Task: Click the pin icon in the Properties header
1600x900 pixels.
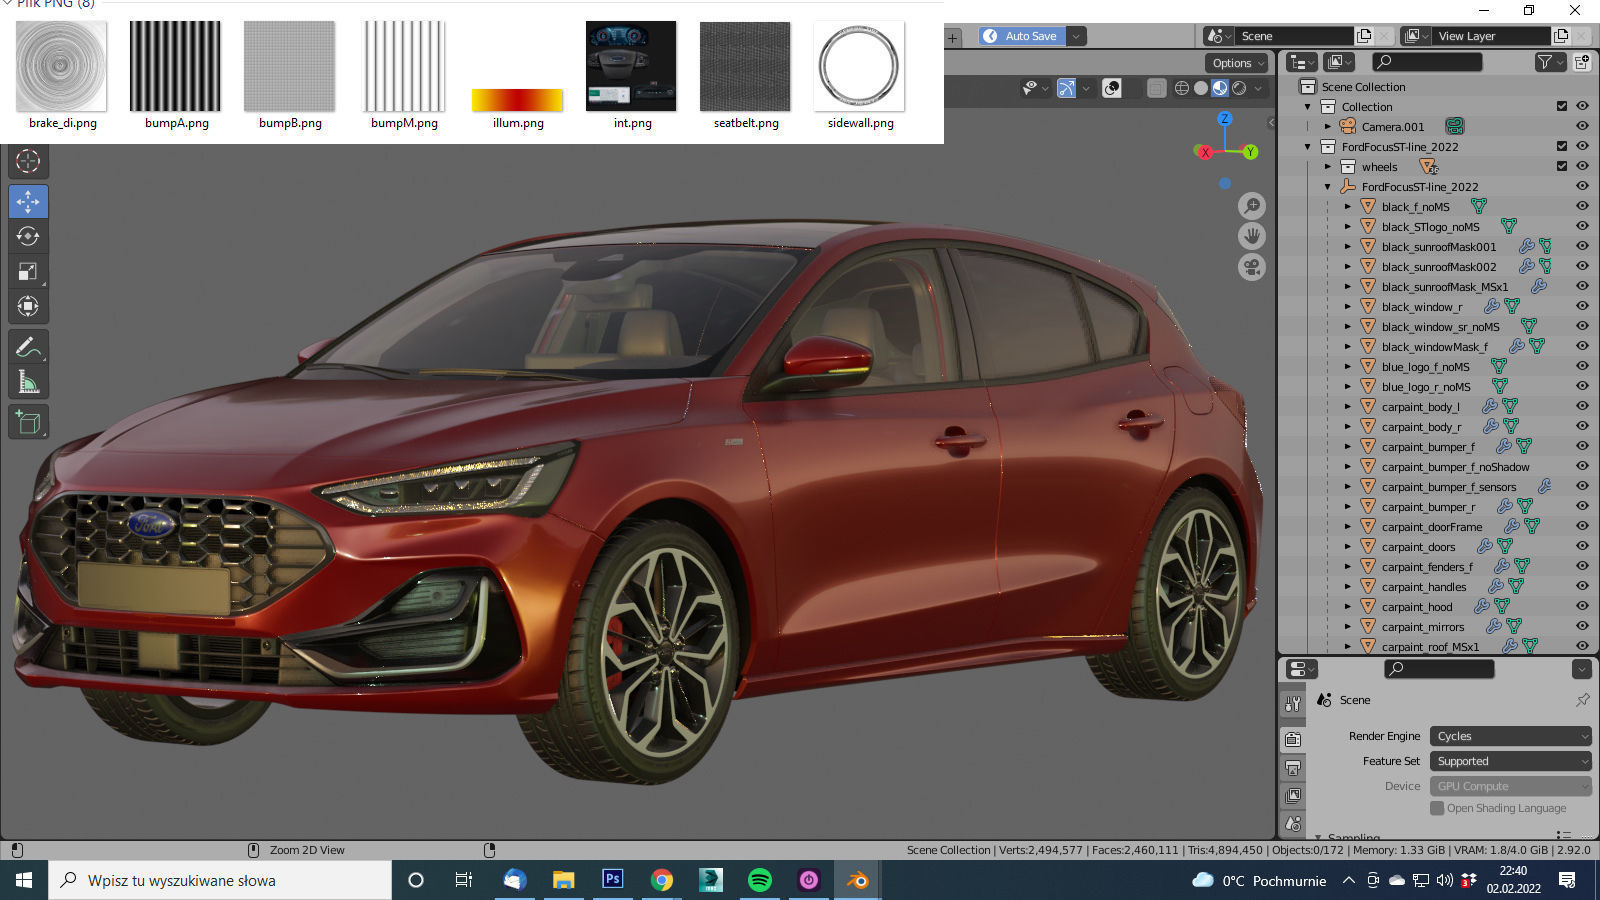Action: [x=1582, y=700]
